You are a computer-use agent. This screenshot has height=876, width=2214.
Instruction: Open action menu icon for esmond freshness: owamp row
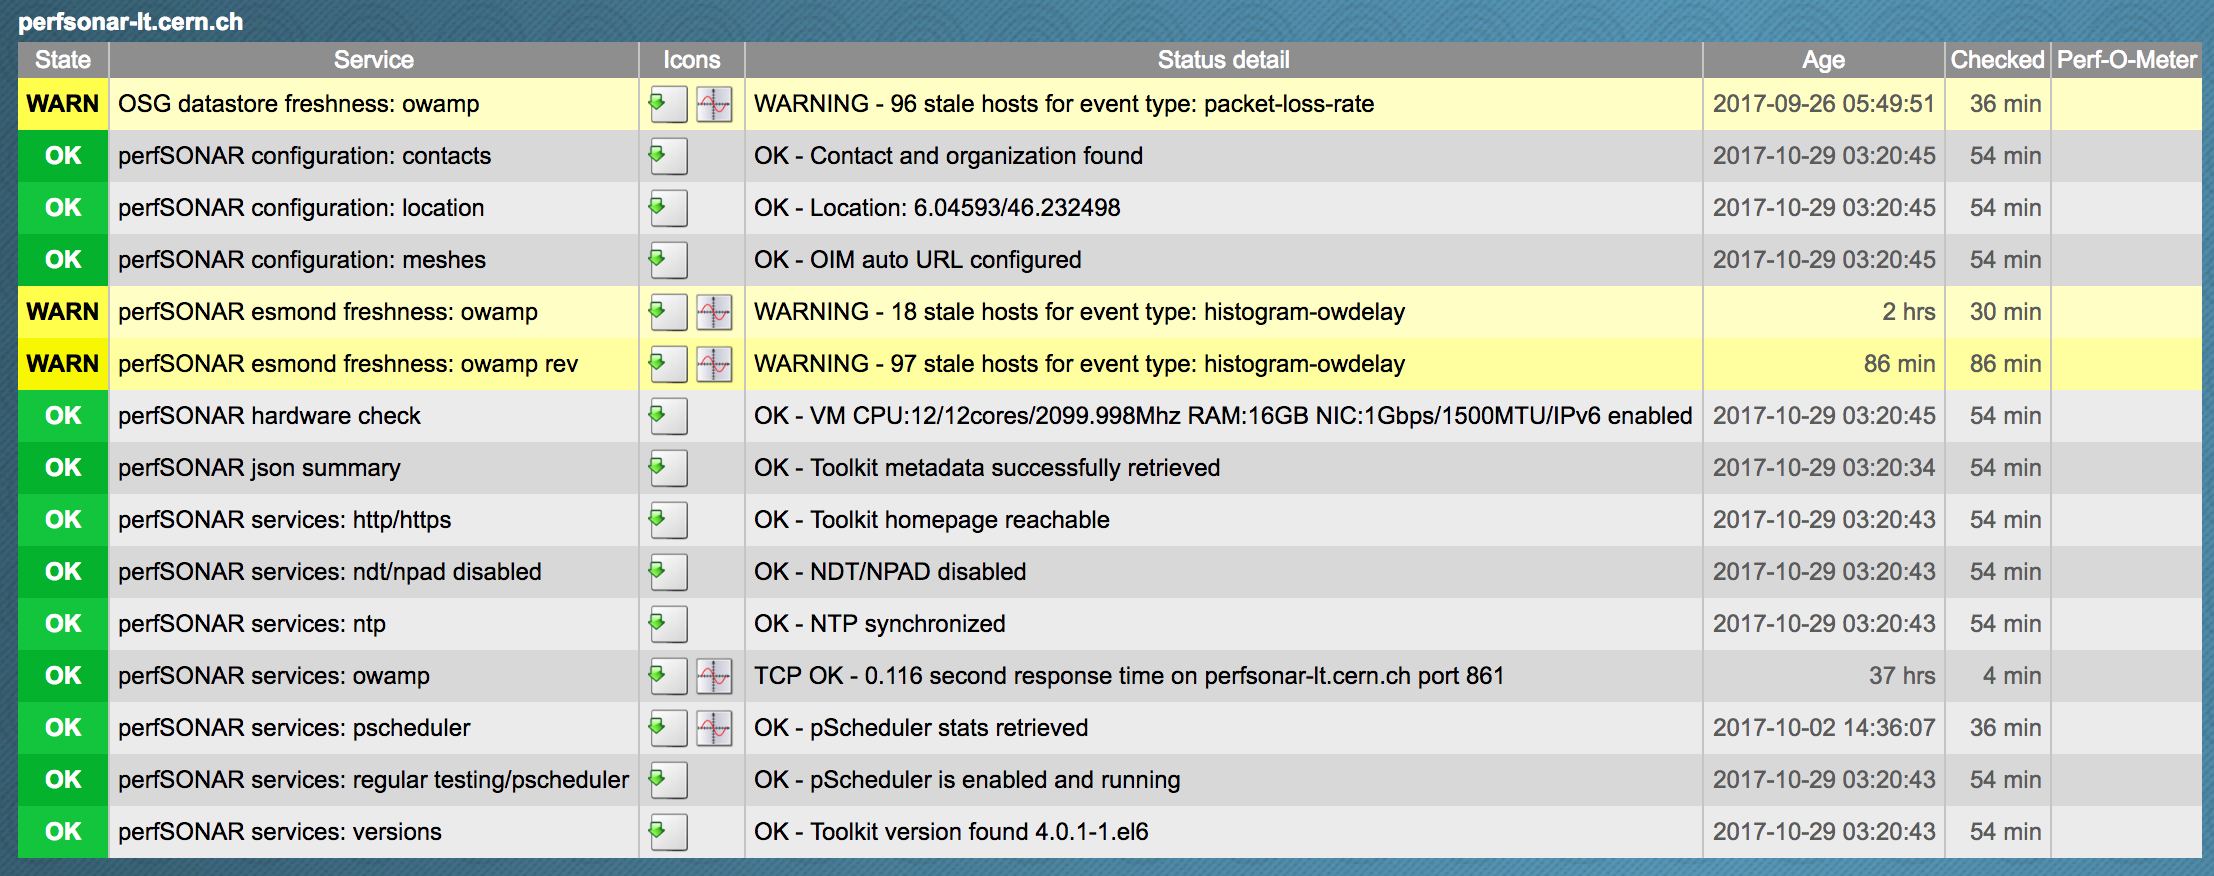[668, 312]
